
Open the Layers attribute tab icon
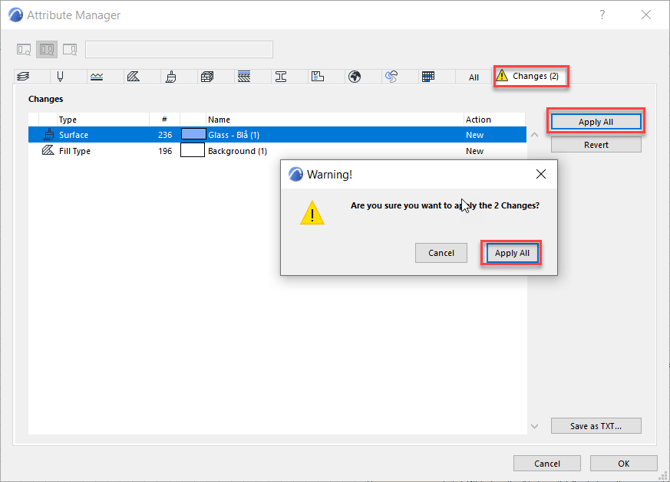(24, 77)
